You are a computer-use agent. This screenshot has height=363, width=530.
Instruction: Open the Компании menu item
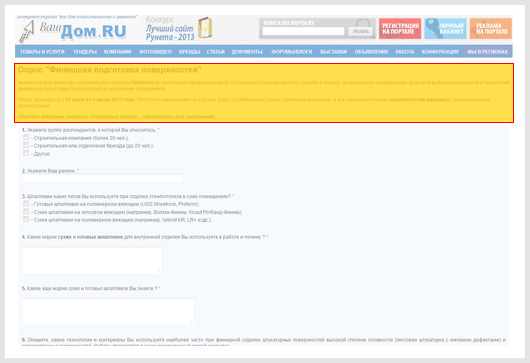click(117, 52)
